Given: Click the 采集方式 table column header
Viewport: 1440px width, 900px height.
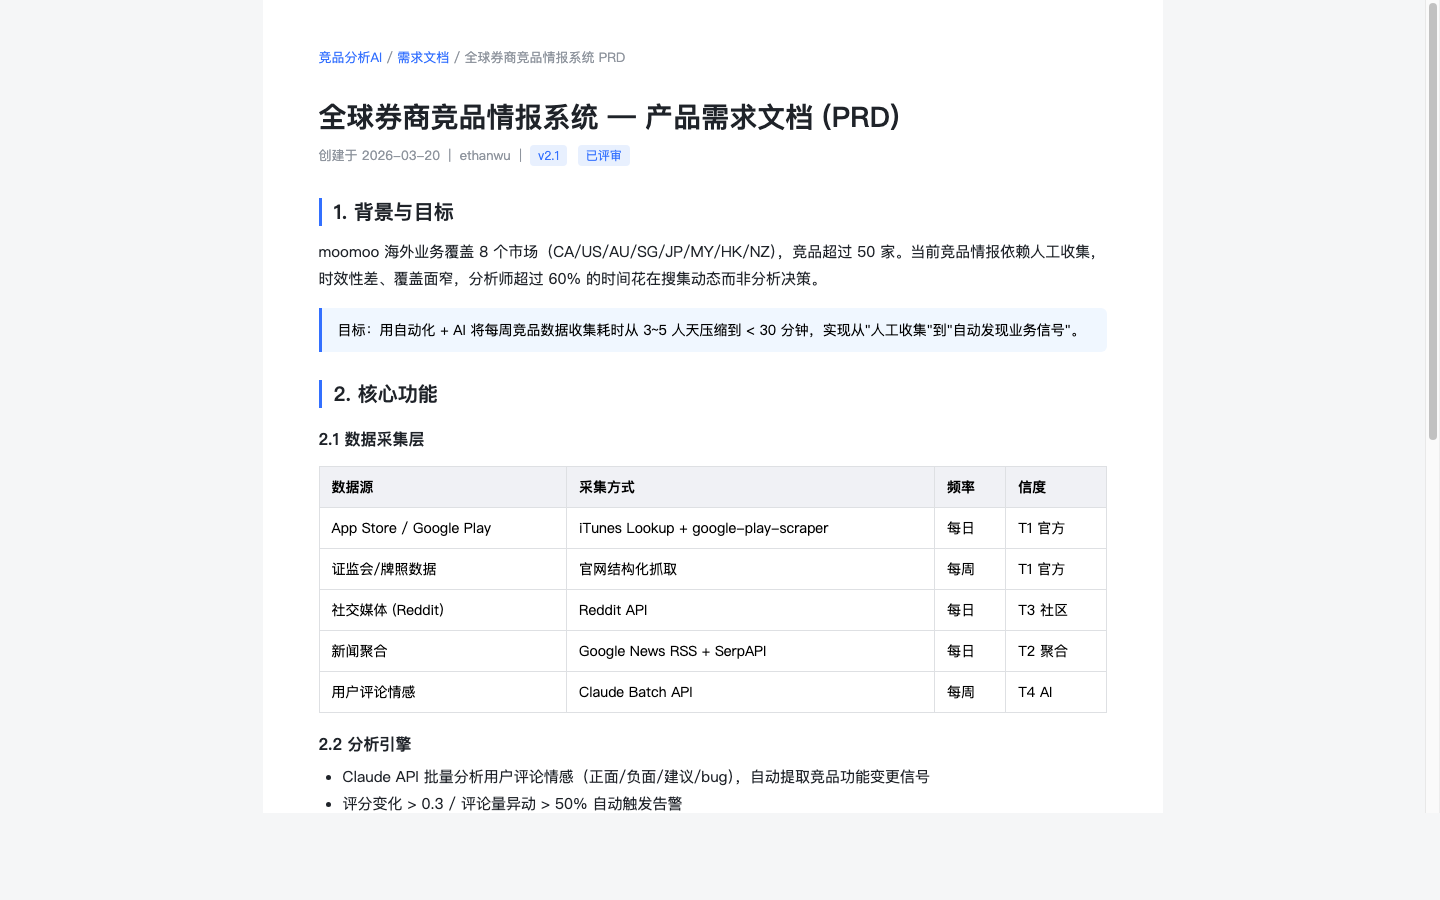Looking at the screenshot, I should coord(606,487).
